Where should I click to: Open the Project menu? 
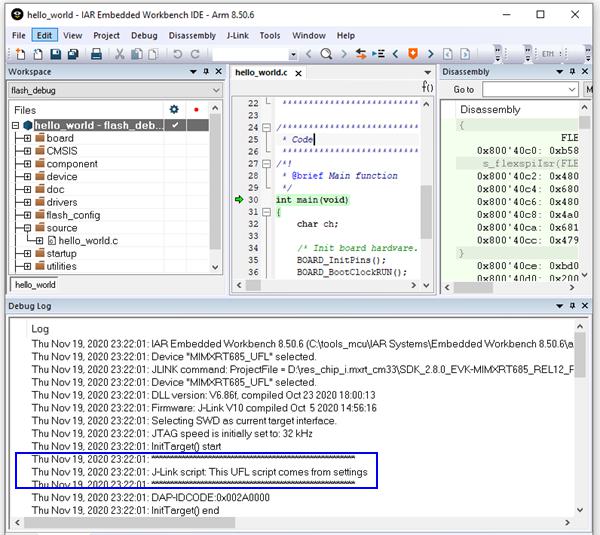(106, 36)
